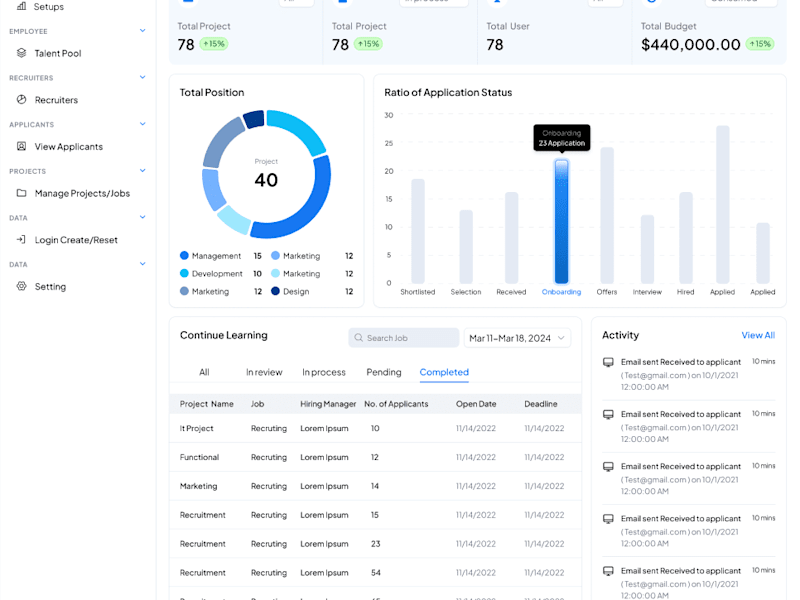Viewport: 800px width, 600px height.
Task: Click the View Applicants person icon
Action: click(21, 146)
